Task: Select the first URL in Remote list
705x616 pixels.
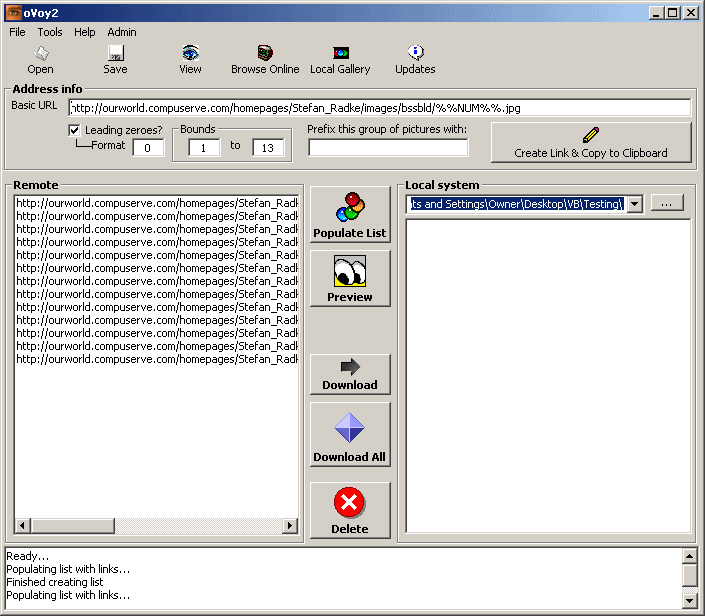Action: [157, 203]
